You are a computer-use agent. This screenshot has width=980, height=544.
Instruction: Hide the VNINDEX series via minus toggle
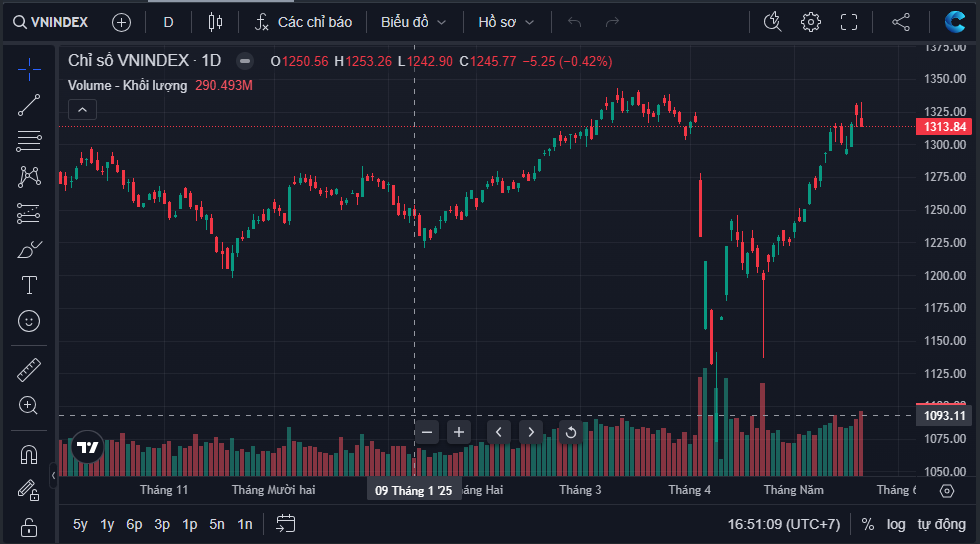(x=245, y=61)
